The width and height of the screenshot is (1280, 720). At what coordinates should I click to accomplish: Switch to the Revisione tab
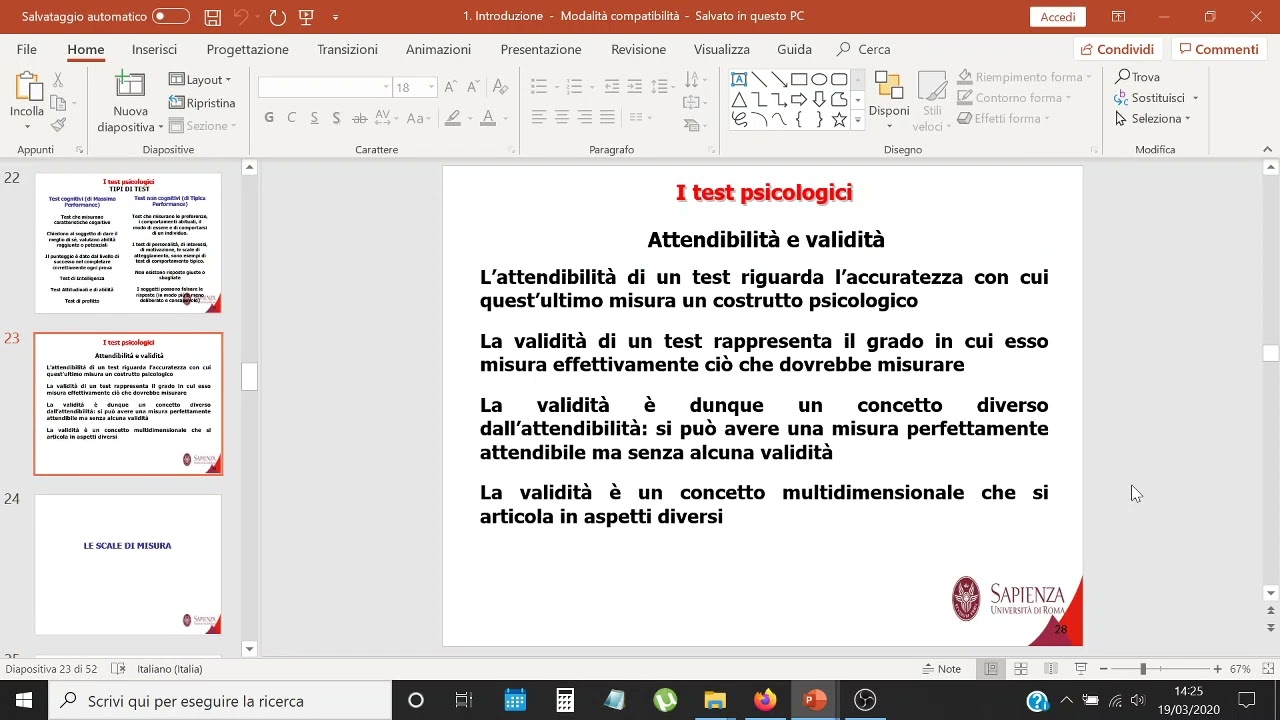click(638, 49)
